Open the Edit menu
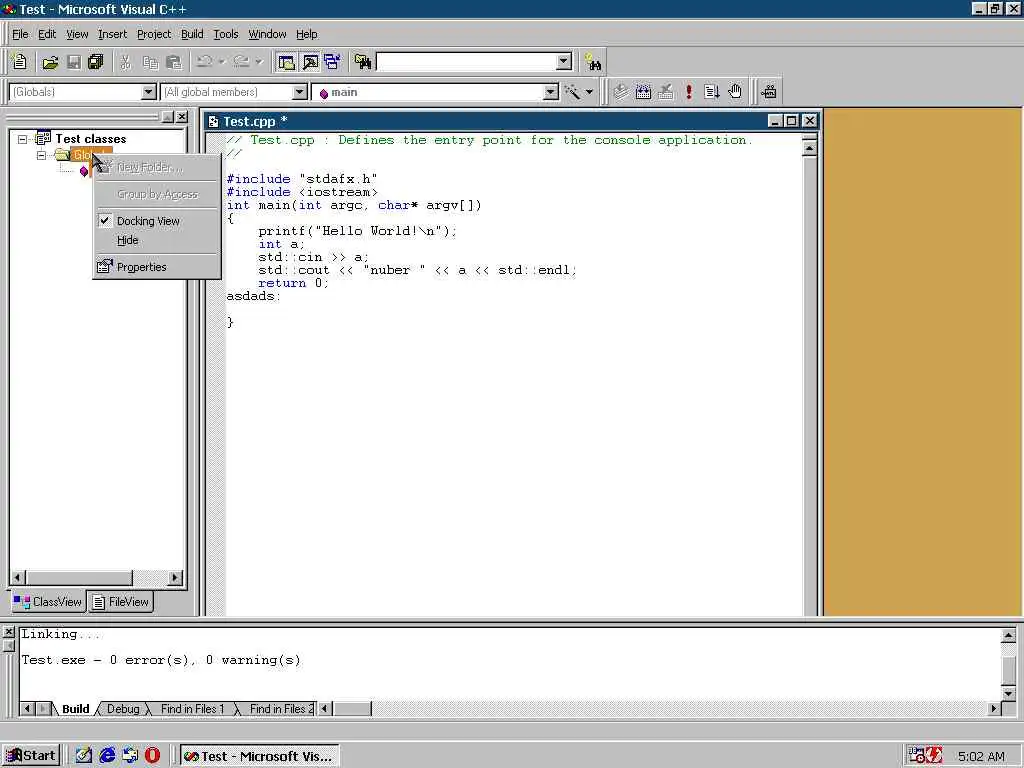The width and height of the screenshot is (1024, 768). pos(47,34)
